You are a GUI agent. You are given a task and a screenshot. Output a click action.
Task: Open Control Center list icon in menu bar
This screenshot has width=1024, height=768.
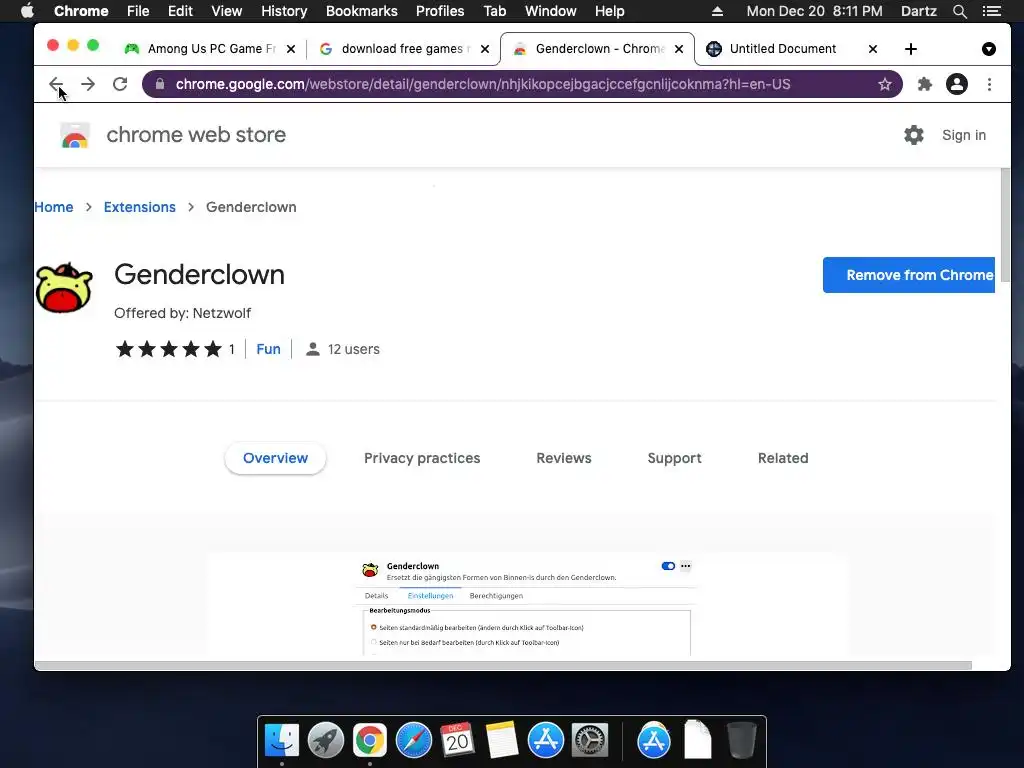[992, 11]
